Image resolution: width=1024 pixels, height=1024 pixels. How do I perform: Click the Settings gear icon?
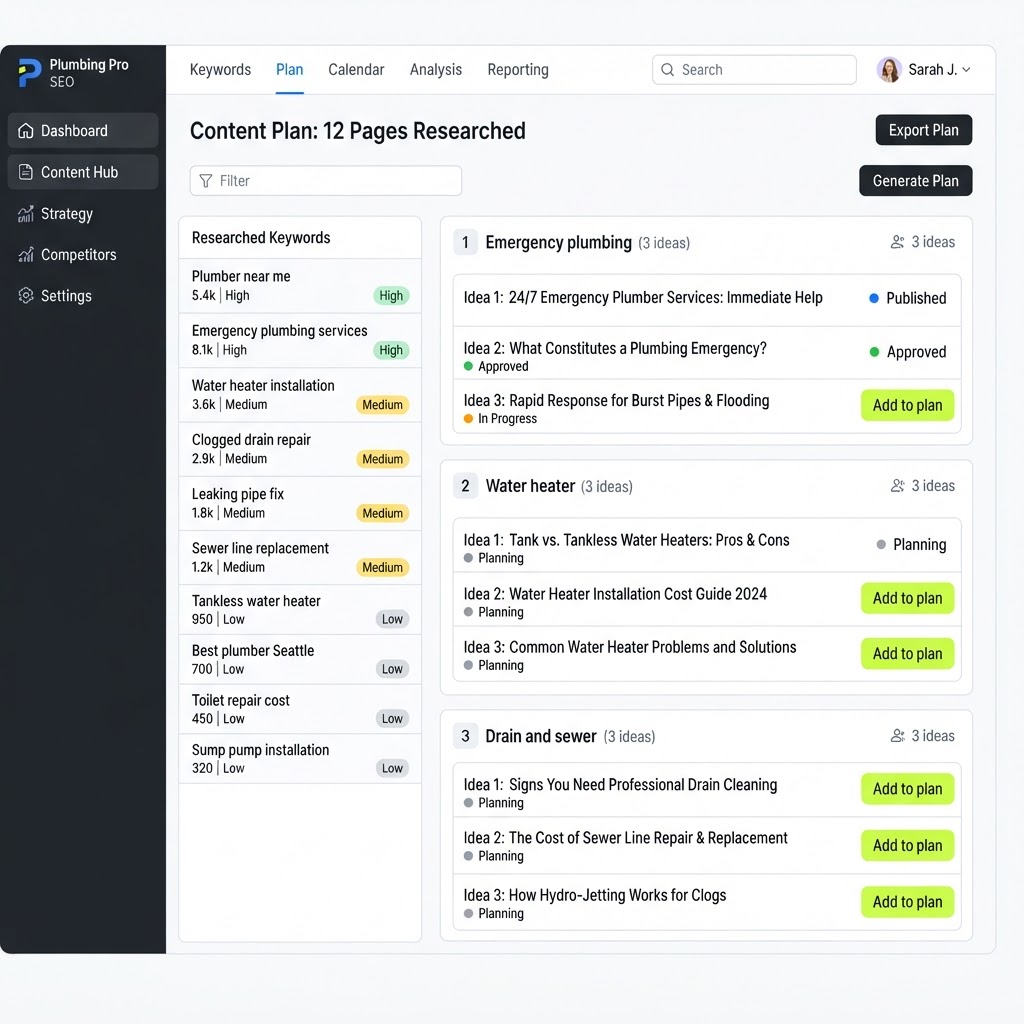click(25, 296)
